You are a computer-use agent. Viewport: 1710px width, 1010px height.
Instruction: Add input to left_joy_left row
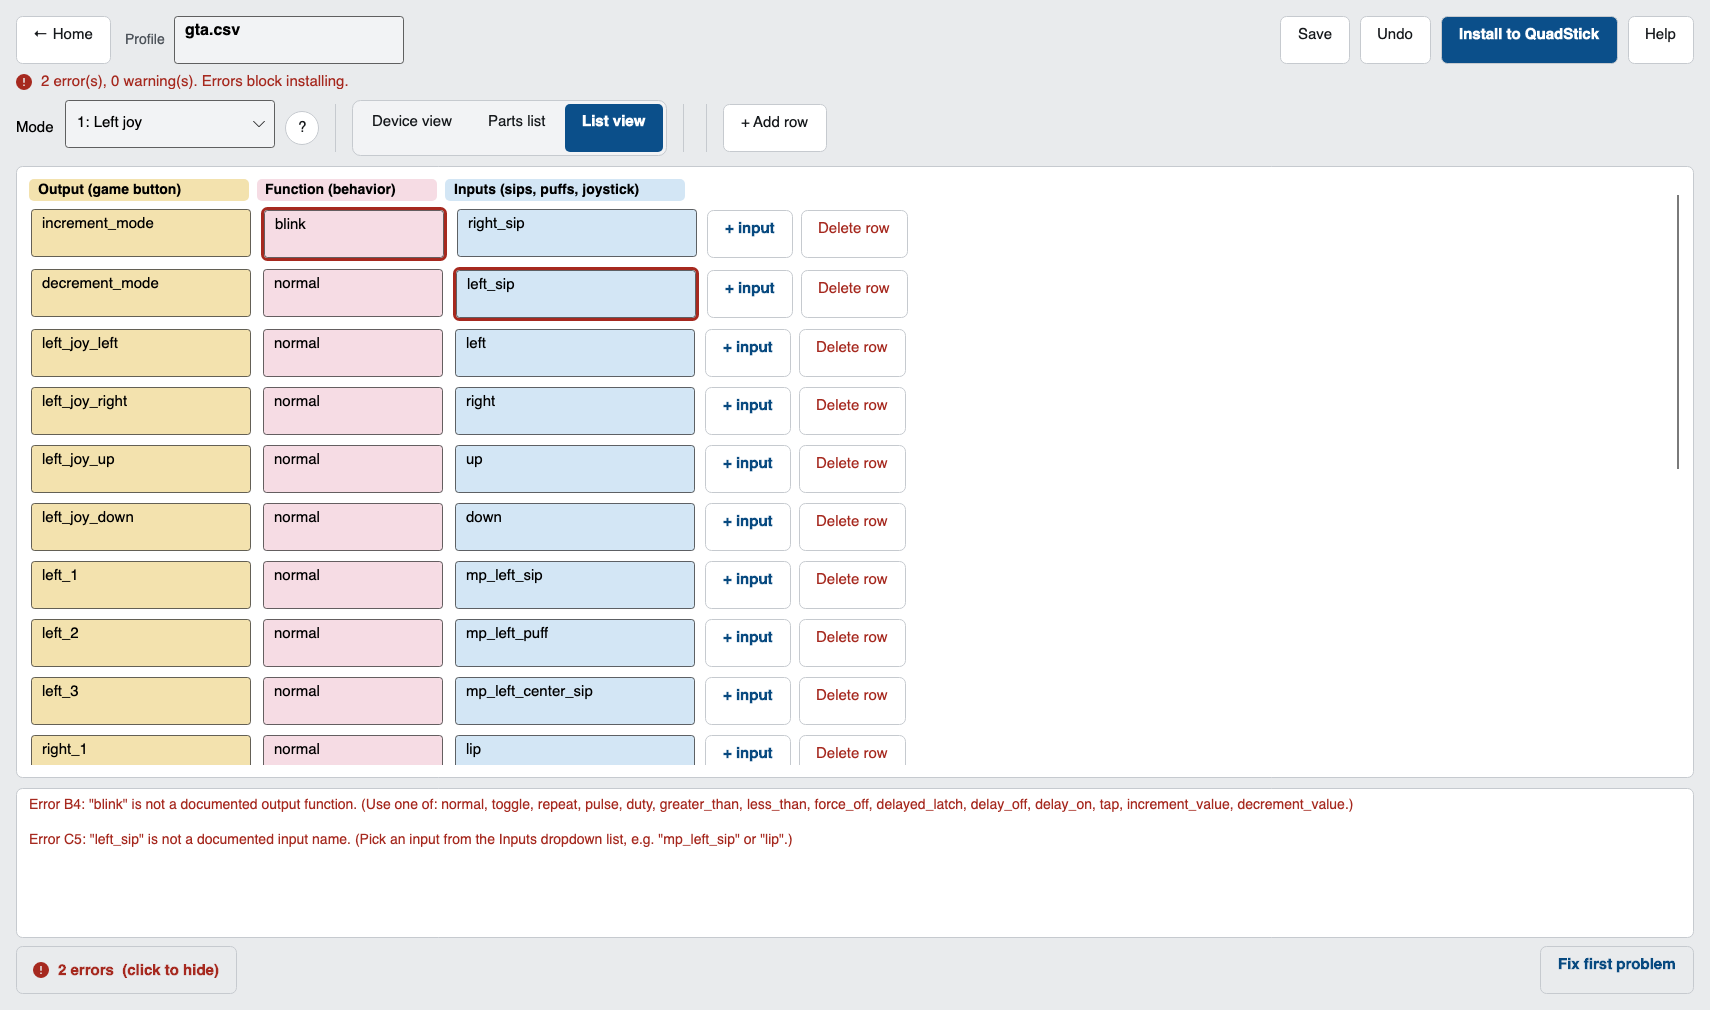click(748, 353)
